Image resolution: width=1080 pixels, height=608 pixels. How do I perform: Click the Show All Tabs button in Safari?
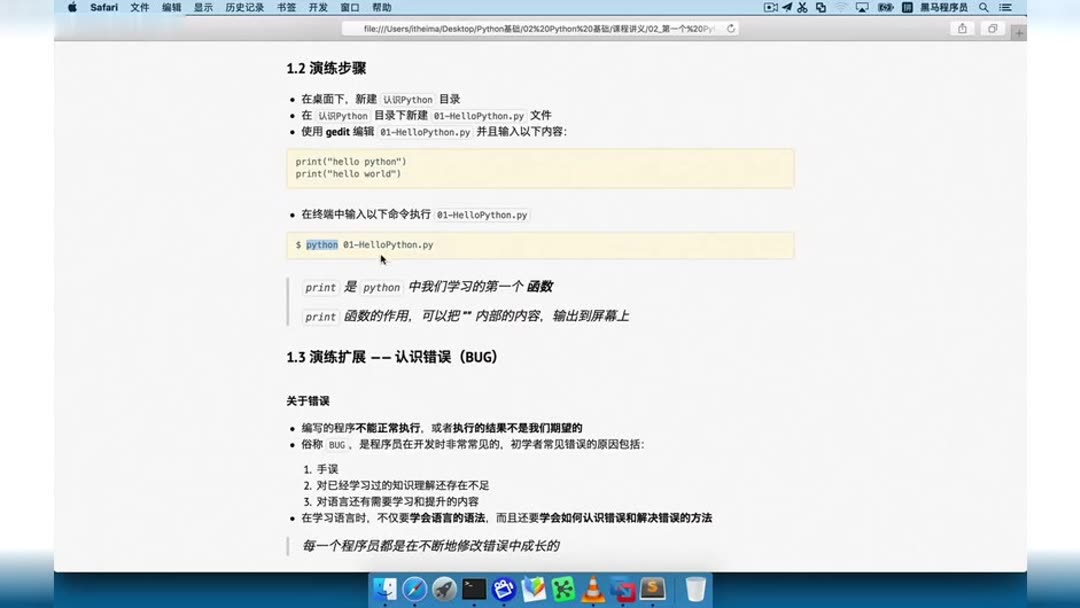tap(991, 29)
